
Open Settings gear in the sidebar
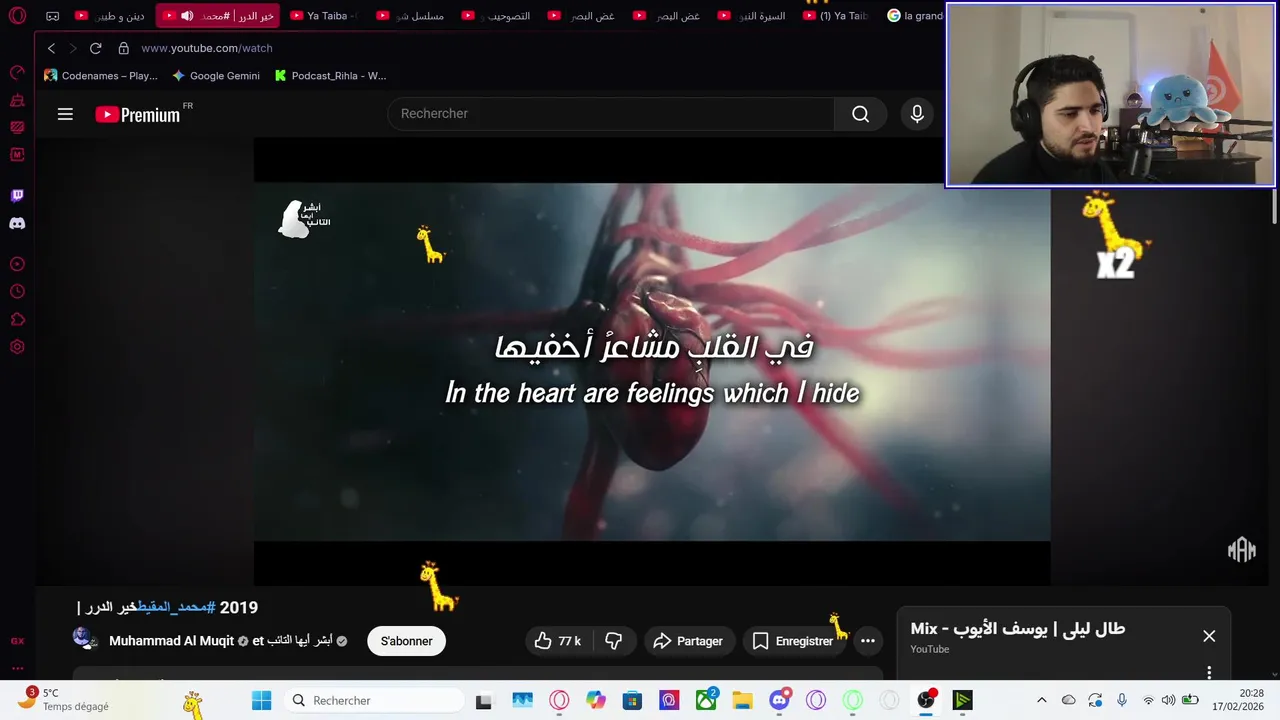(x=17, y=347)
